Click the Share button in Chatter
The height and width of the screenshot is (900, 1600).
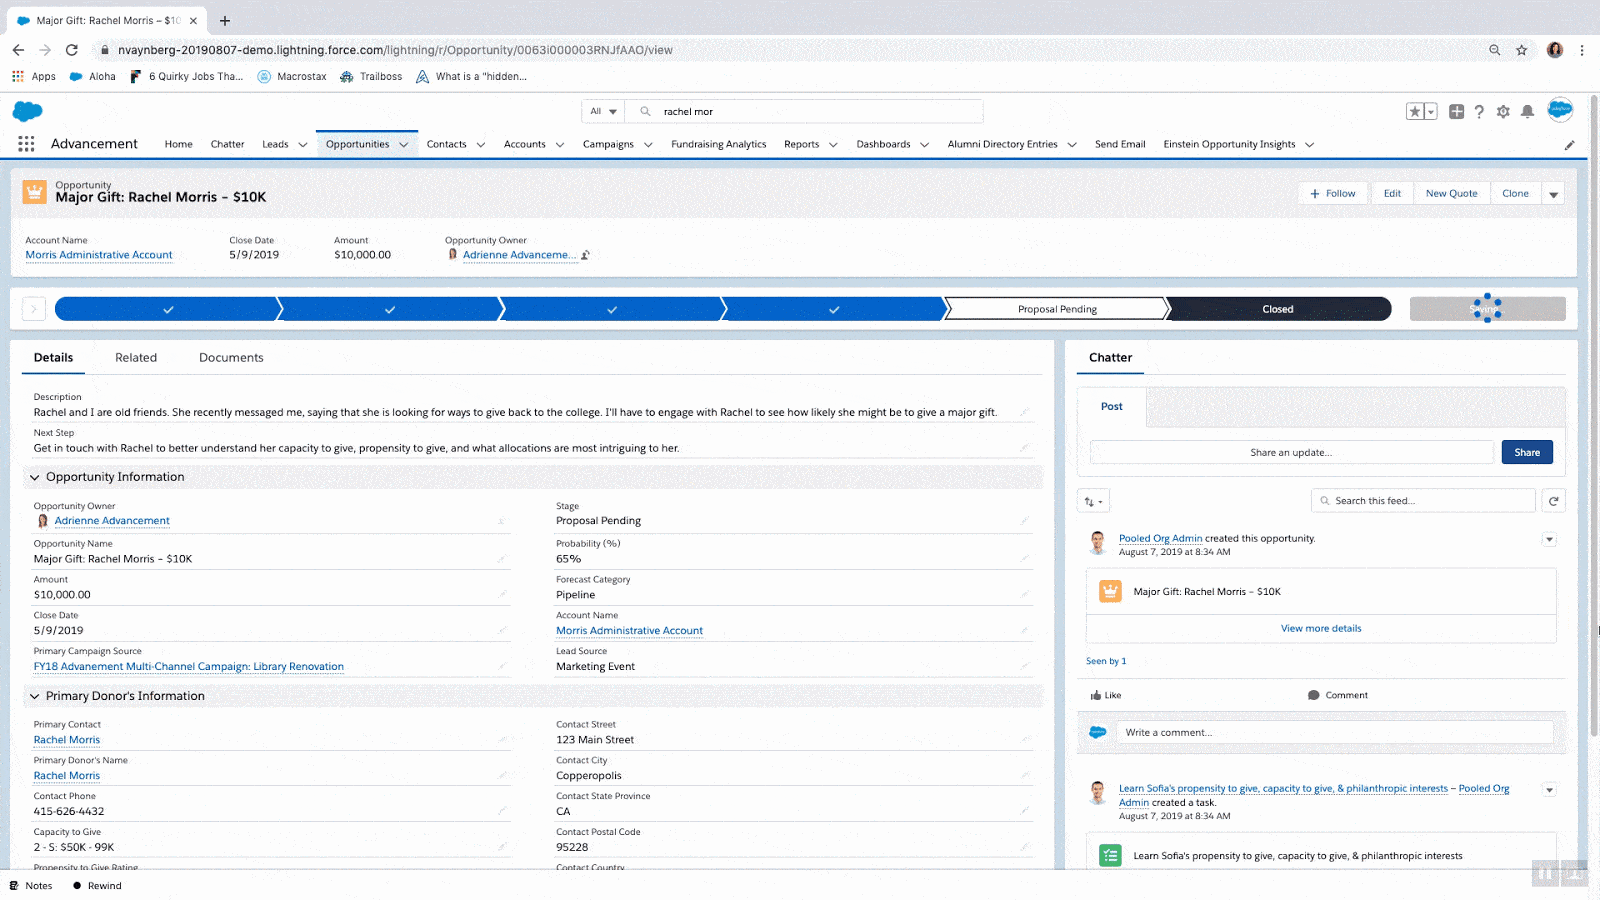[x=1527, y=452]
